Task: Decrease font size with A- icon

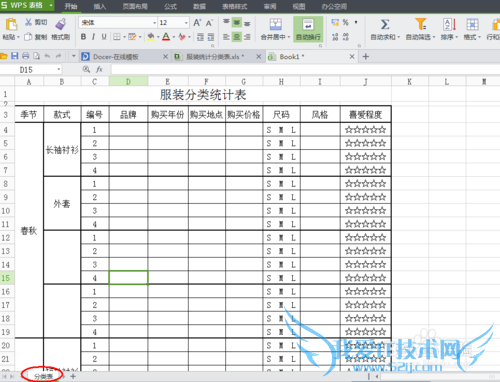Action: click(209, 23)
